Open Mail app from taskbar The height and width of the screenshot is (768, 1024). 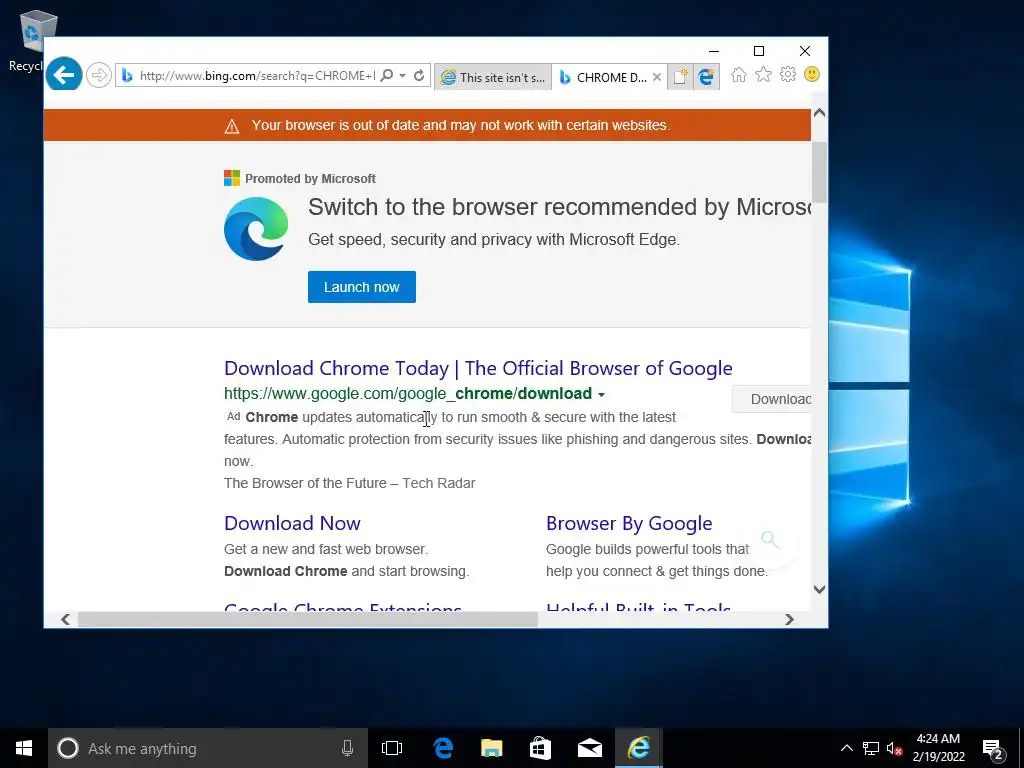click(x=590, y=748)
